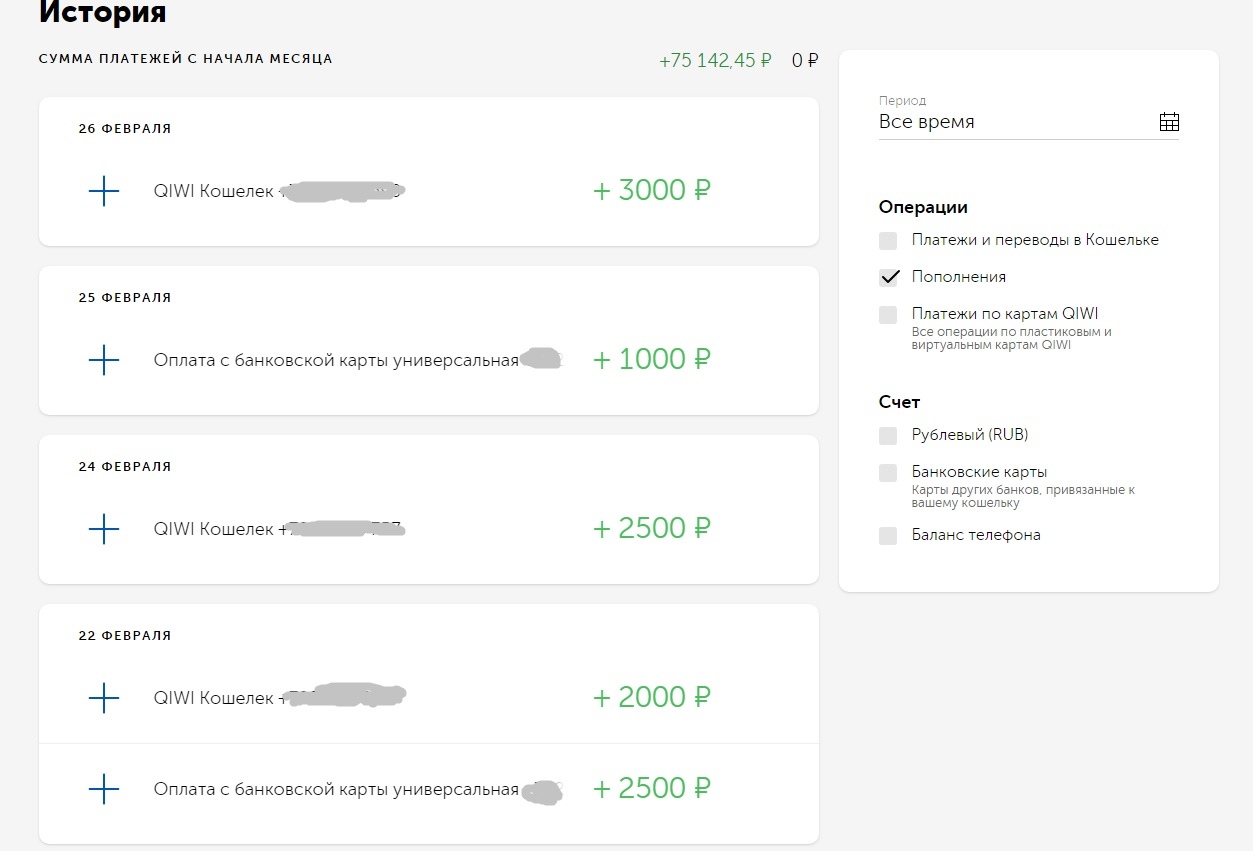The image size is (1253, 851).
Task: Open the calendar icon in Период field
Action: click(1169, 122)
